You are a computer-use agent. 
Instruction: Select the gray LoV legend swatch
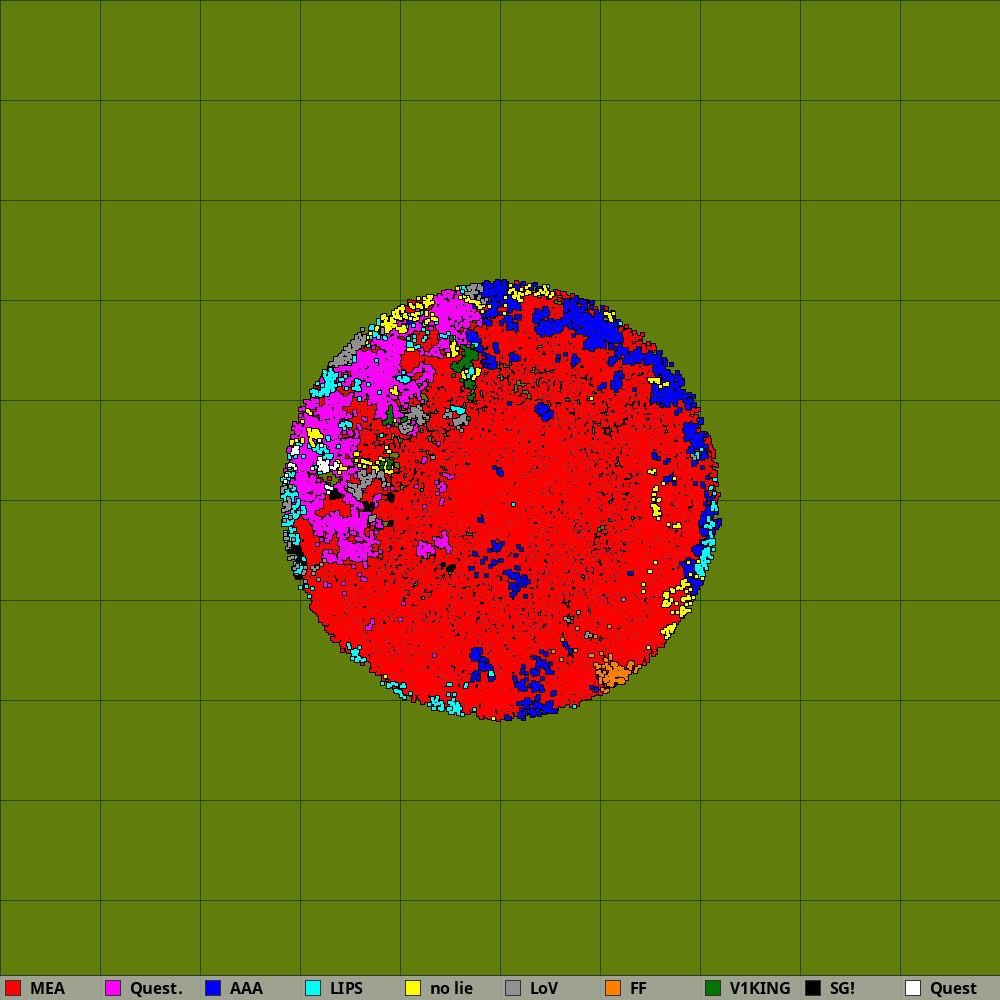tap(513, 988)
